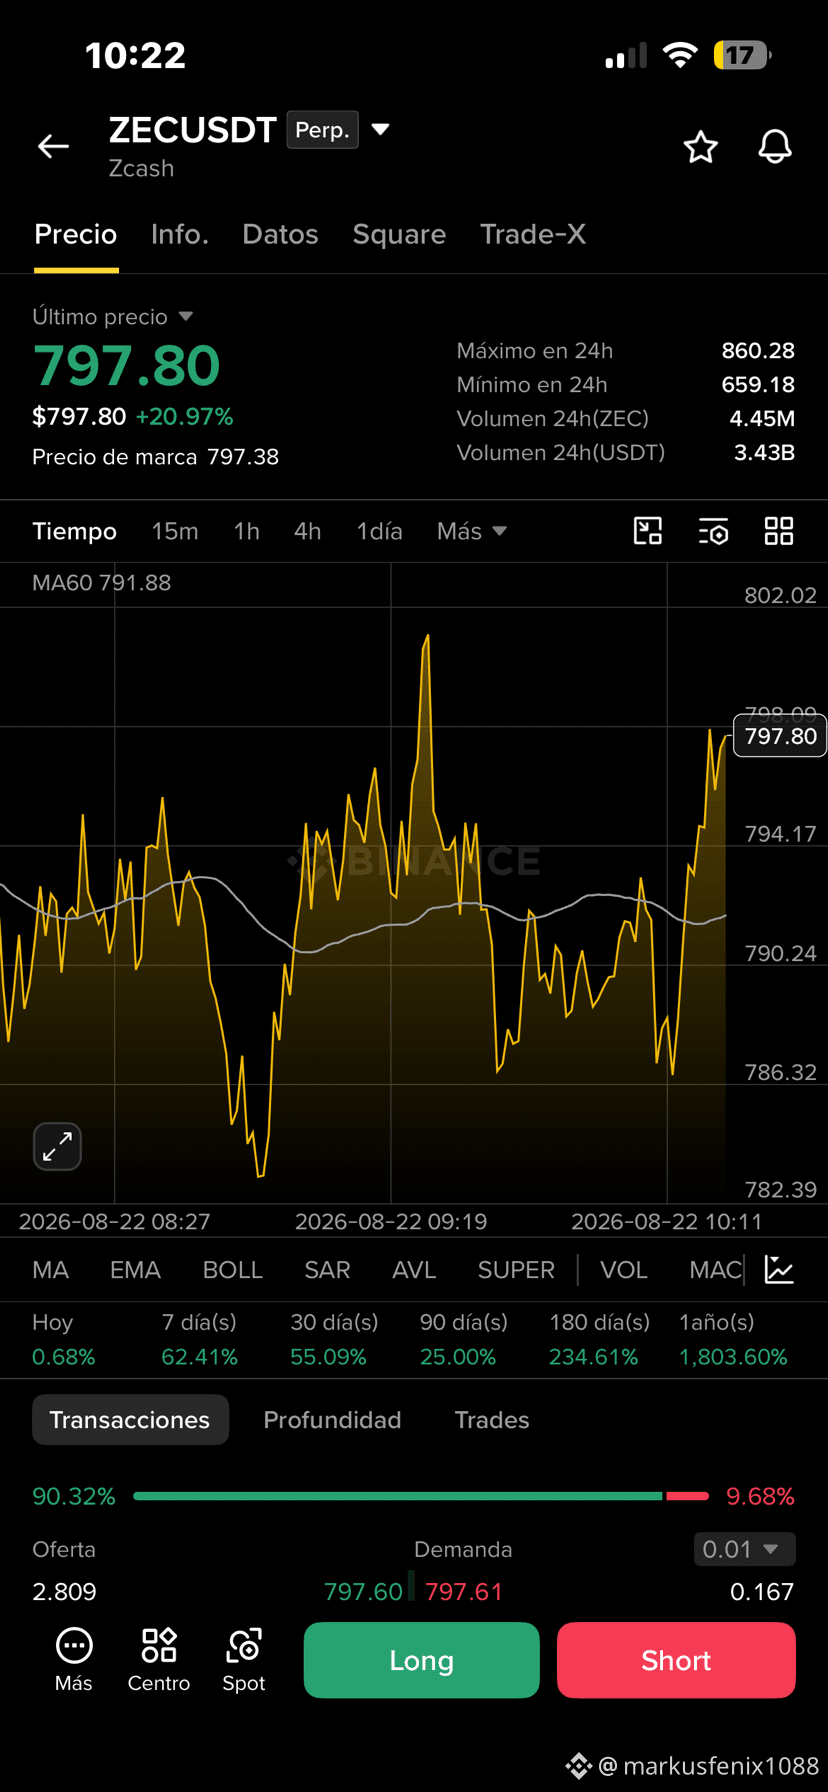Open chart settings list icon
The height and width of the screenshot is (1792, 828).
coord(713,531)
